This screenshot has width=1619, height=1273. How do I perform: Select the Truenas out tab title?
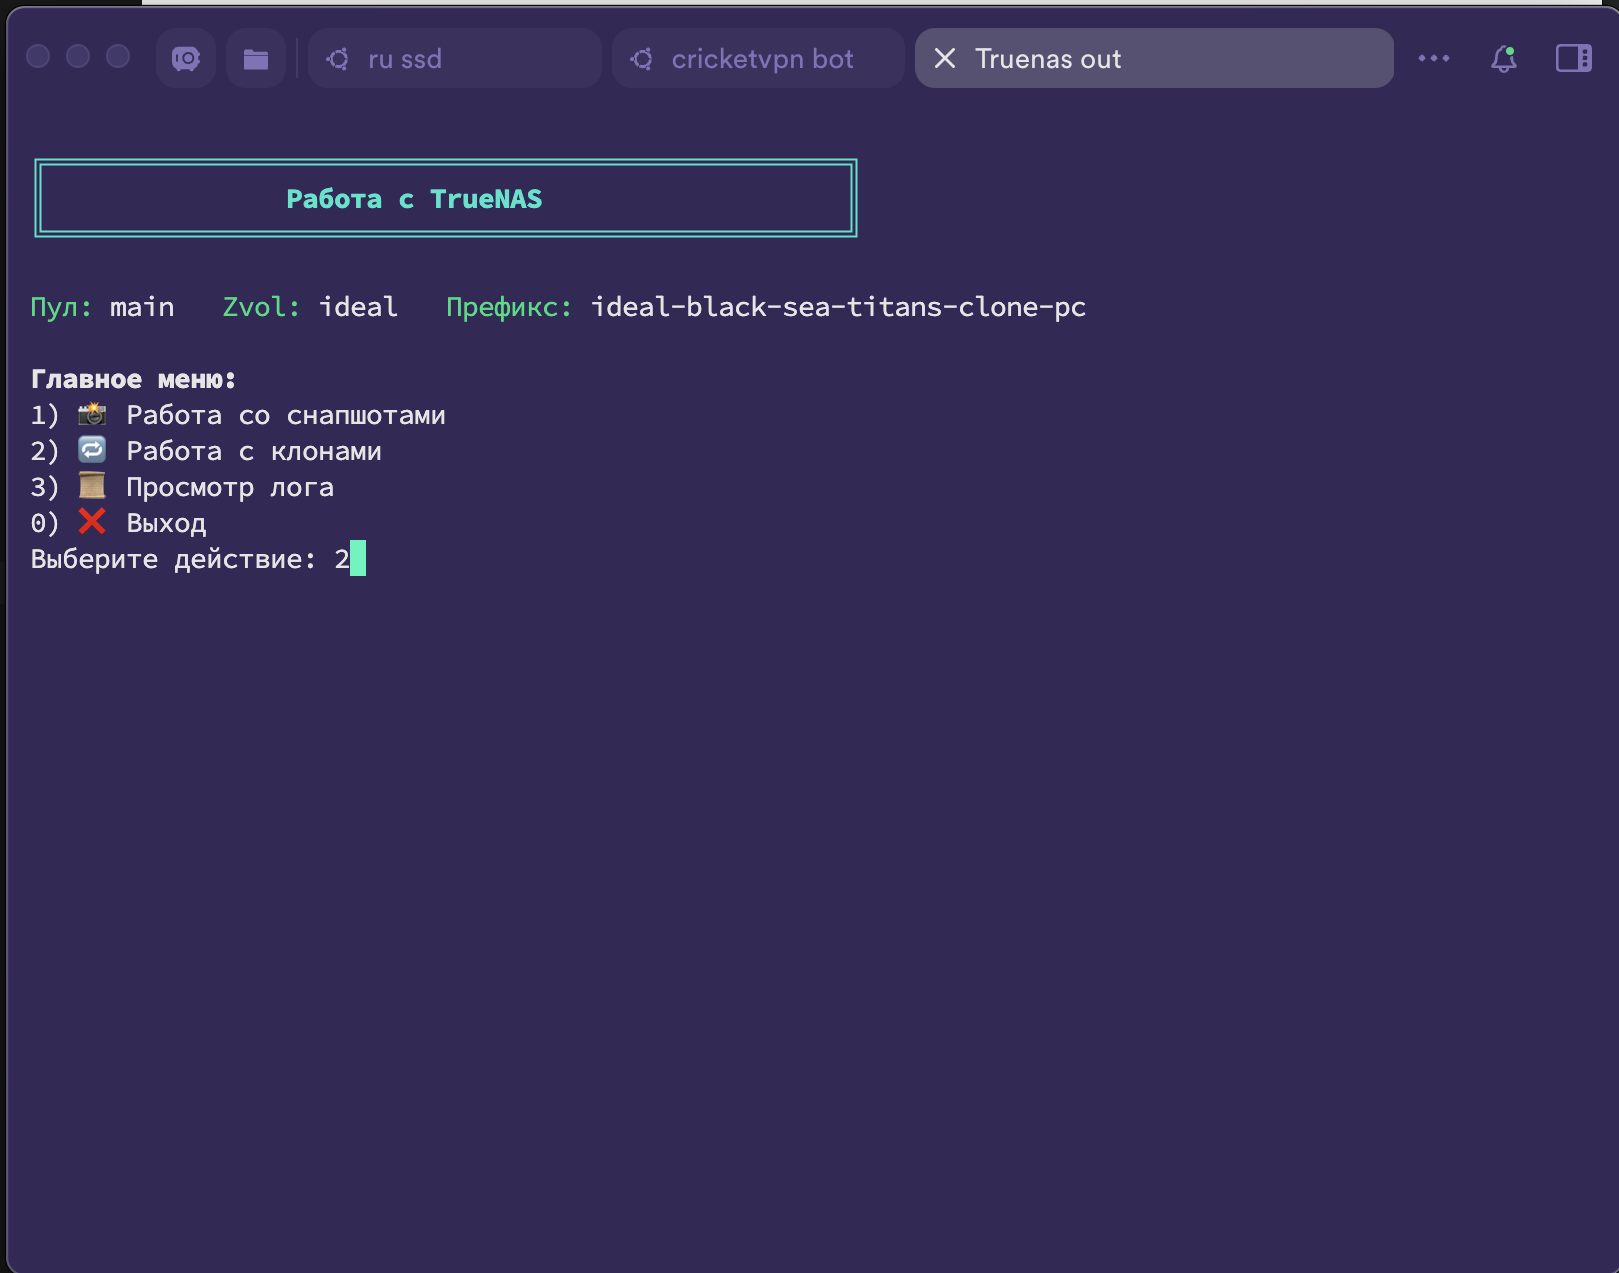click(x=1048, y=59)
